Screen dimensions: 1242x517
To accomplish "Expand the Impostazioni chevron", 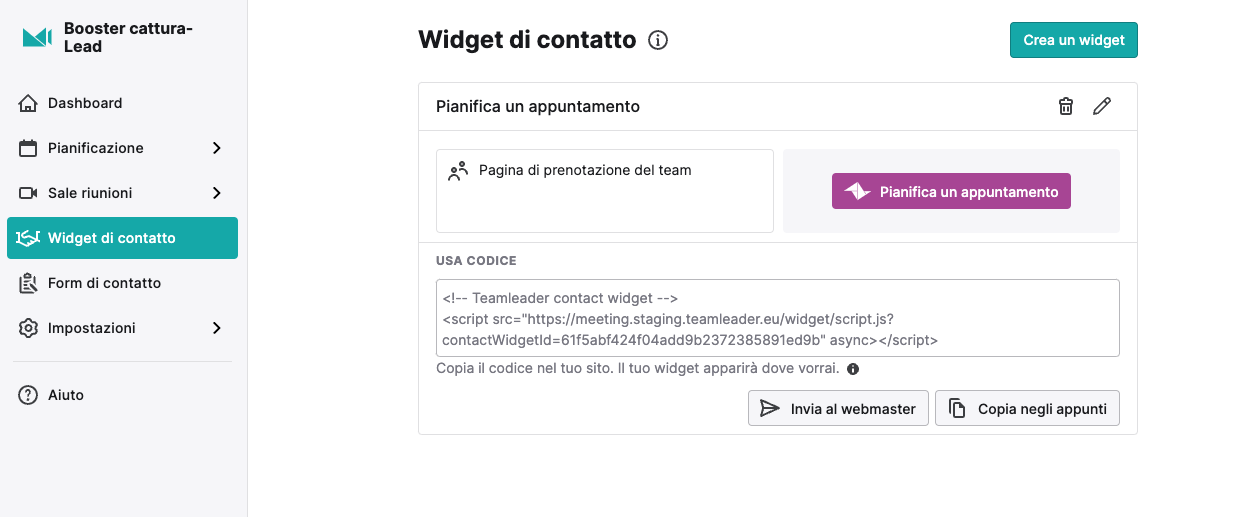I will click(x=217, y=328).
